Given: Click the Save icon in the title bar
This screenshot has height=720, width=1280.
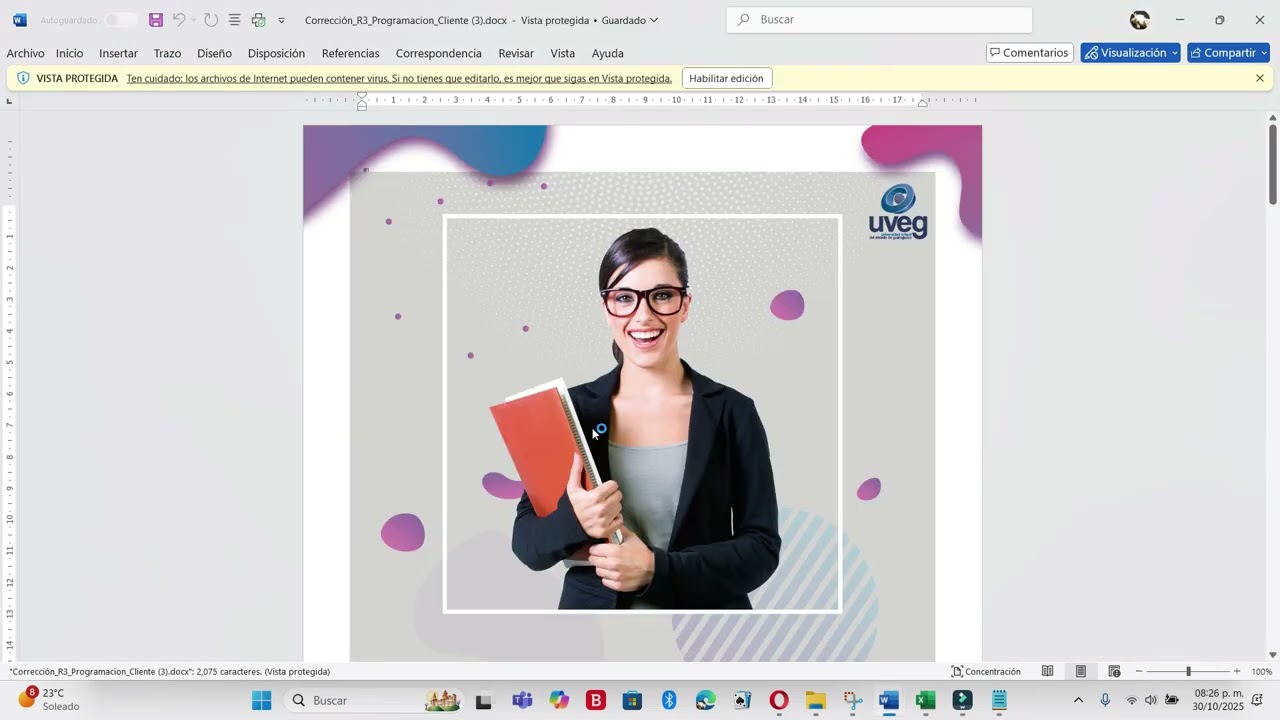Looking at the screenshot, I should click(156, 20).
